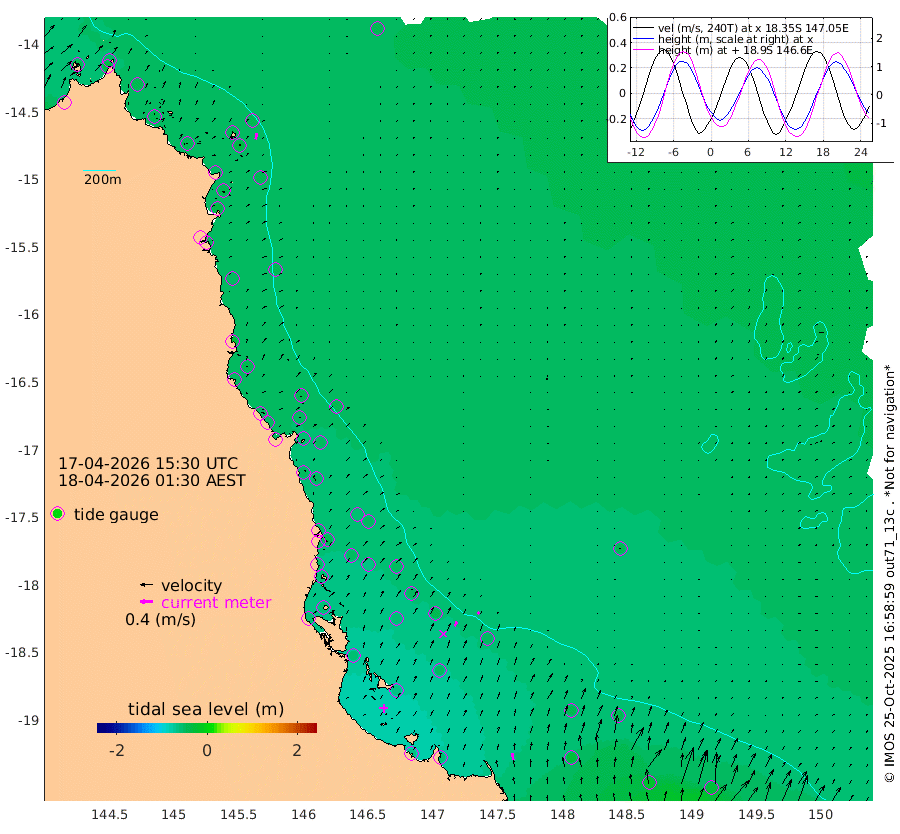The width and height of the screenshot is (900, 834).
Task: Click the inset x-axis '12' tick label
Action: pyautogui.click(x=785, y=152)
